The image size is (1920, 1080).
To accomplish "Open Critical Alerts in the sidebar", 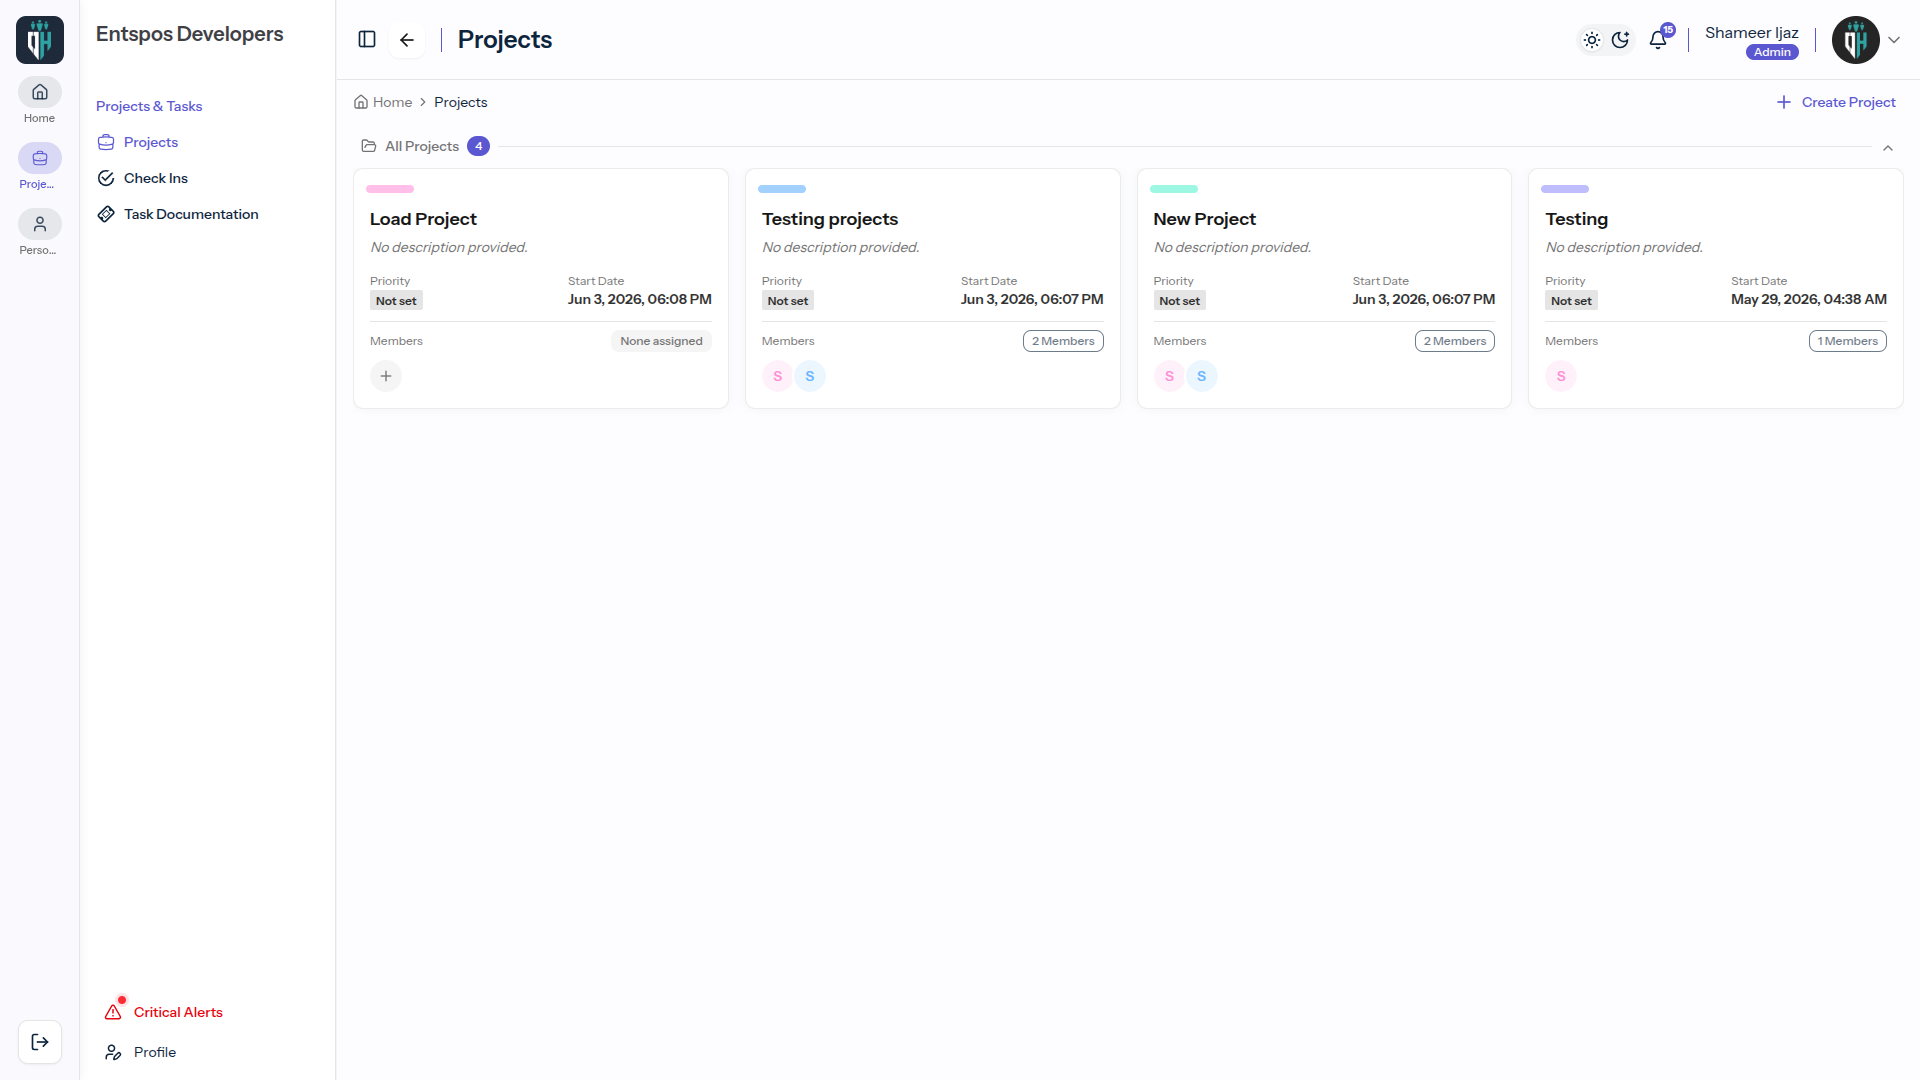I will (164, 1012).
